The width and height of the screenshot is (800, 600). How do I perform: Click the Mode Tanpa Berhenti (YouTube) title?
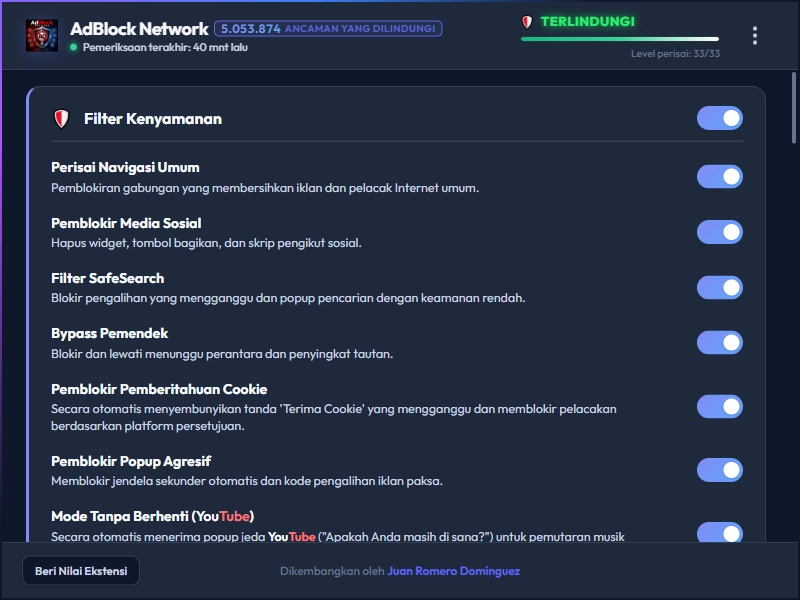153,516
